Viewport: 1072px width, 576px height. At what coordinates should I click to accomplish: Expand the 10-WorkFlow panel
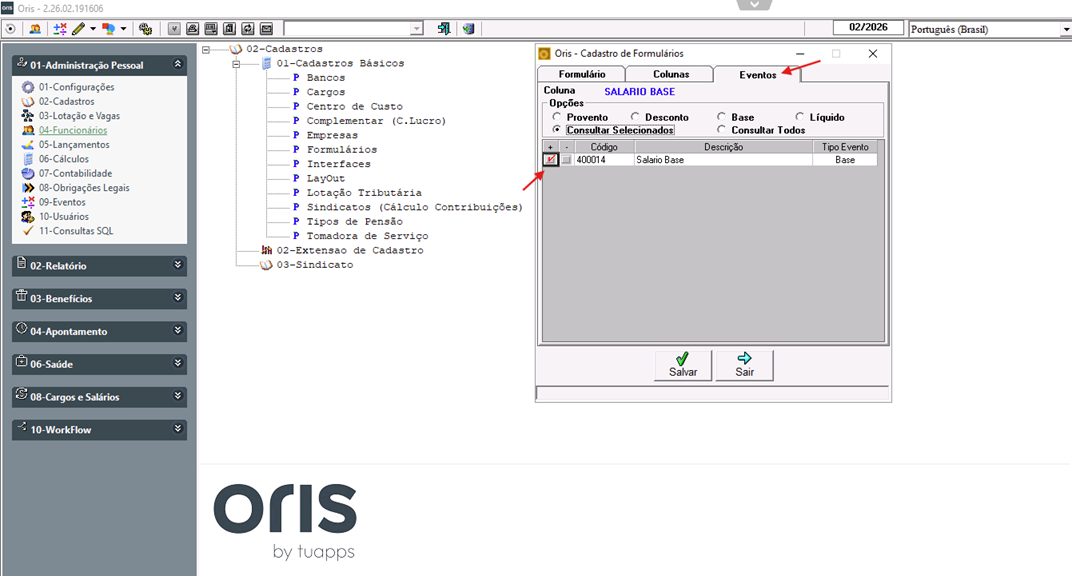(178, 428)
